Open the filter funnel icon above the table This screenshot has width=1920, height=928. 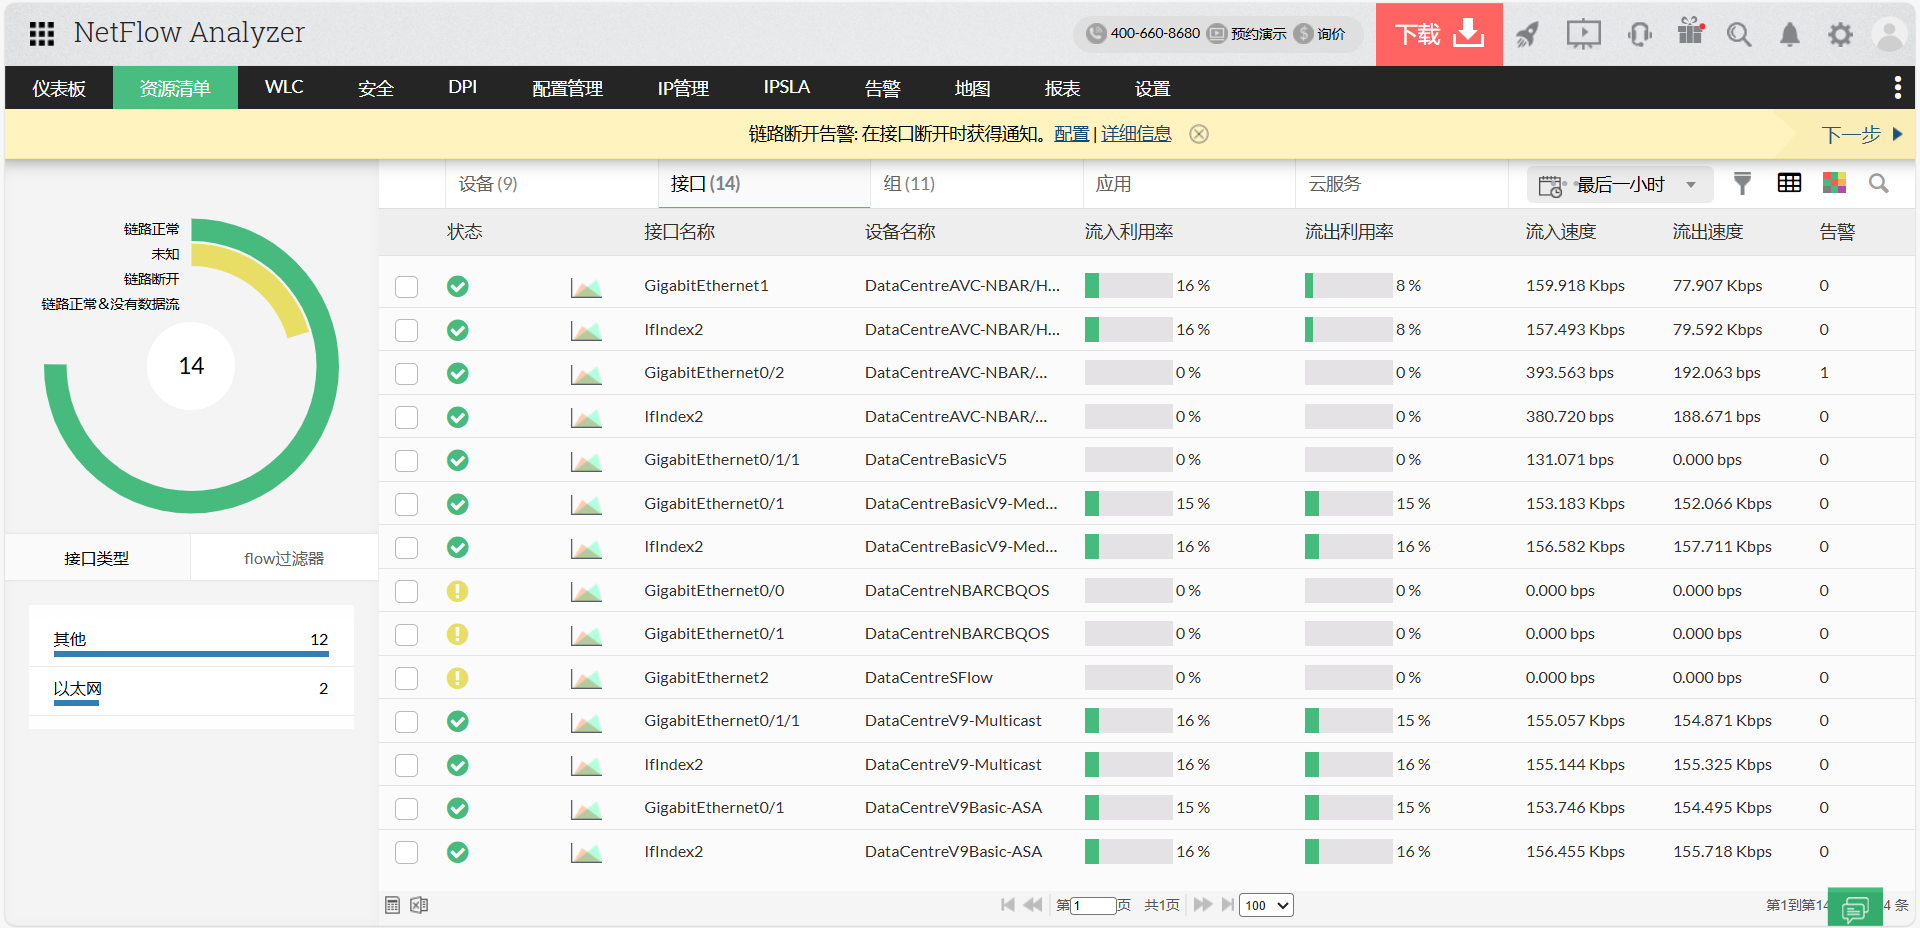1743,184
